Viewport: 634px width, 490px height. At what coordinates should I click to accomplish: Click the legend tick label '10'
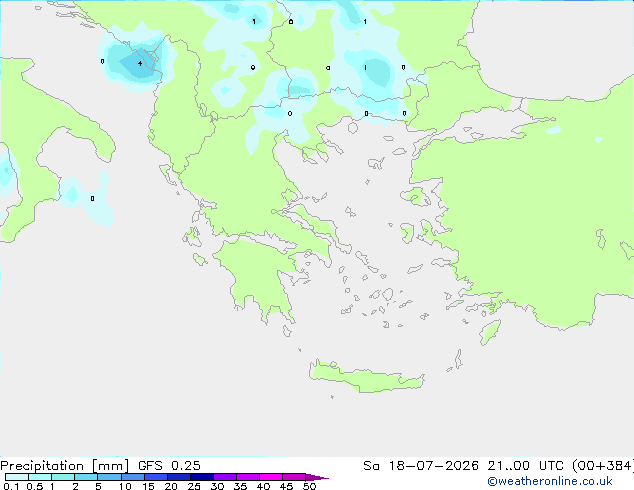coord(125,486)
